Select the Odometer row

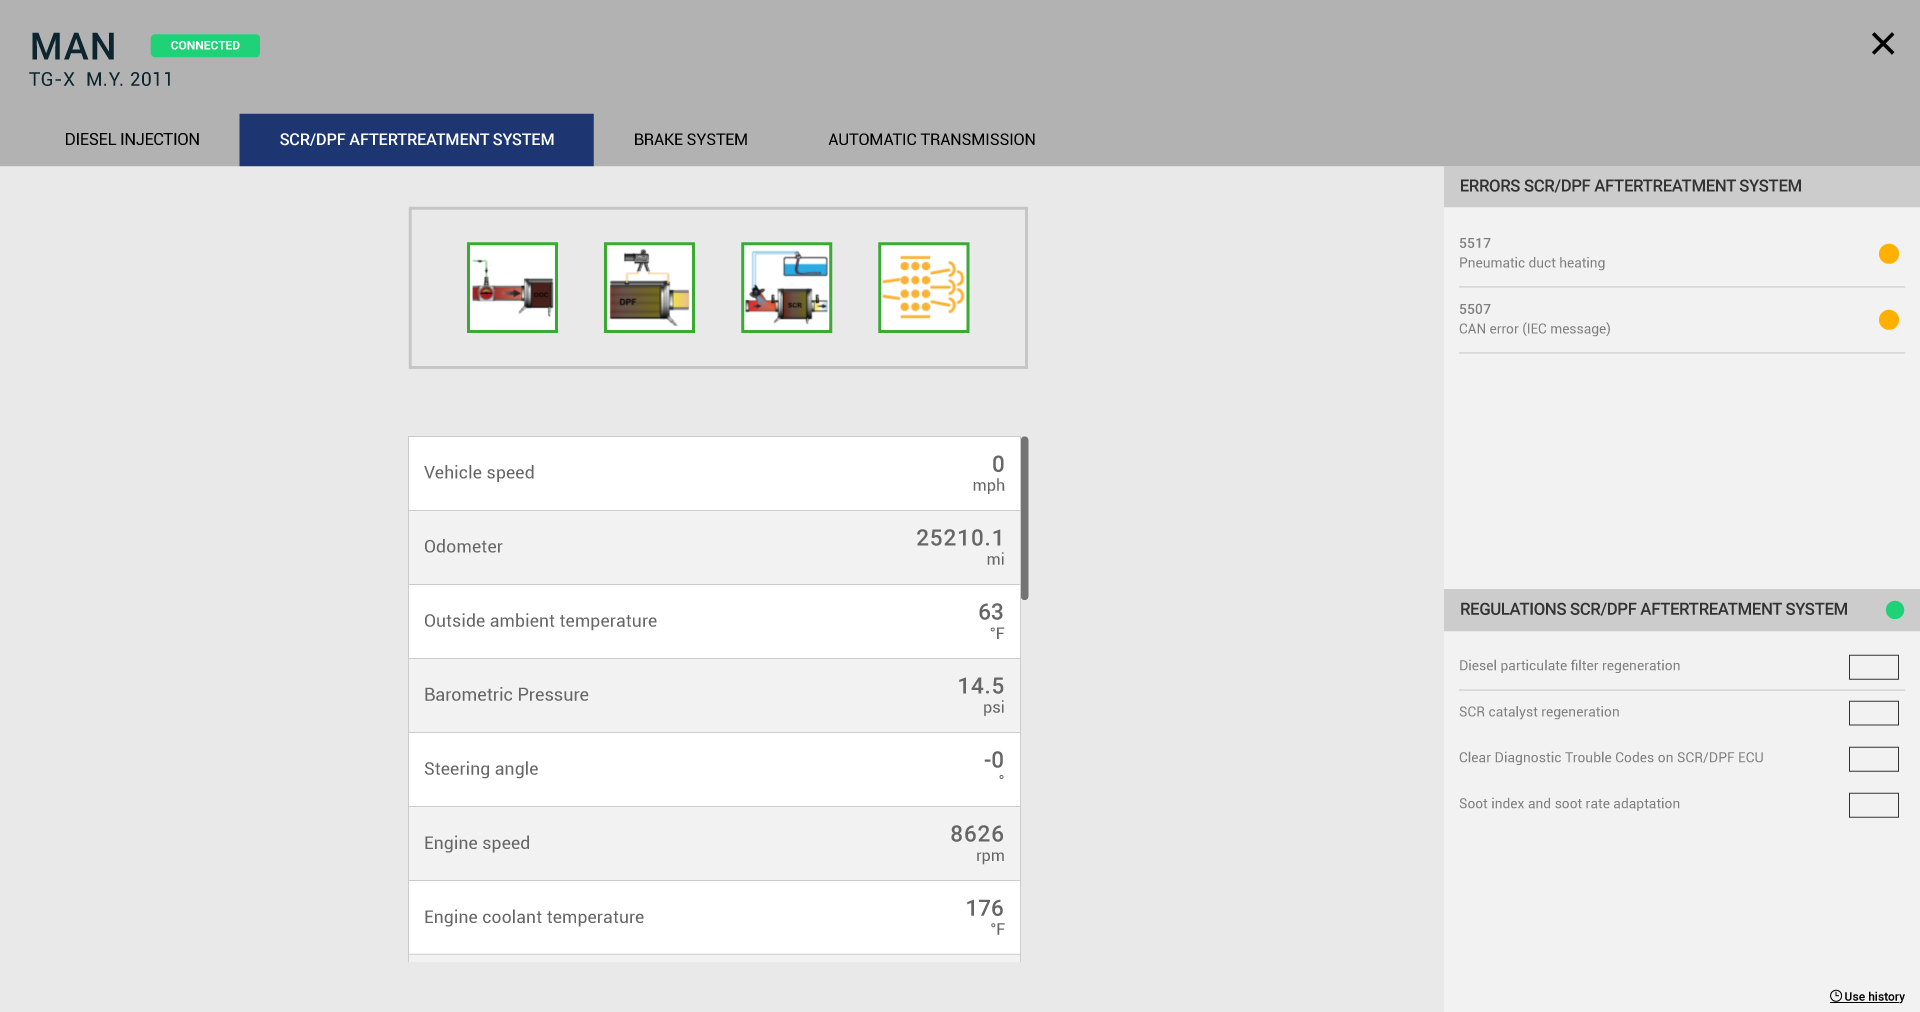[x=714, y=548]
